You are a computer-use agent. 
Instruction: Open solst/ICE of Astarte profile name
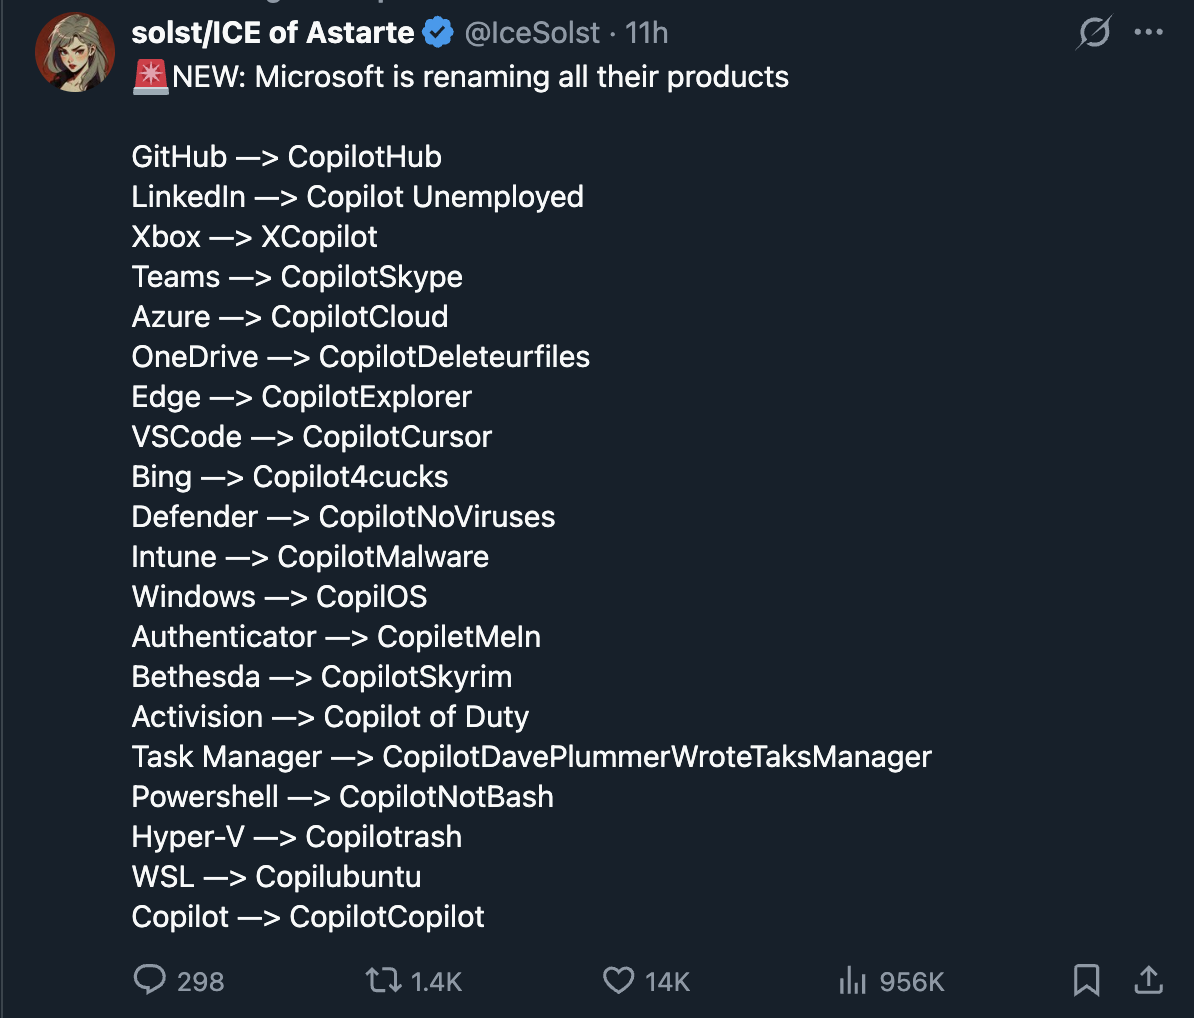pyautogui.click(x=272, y=33)
